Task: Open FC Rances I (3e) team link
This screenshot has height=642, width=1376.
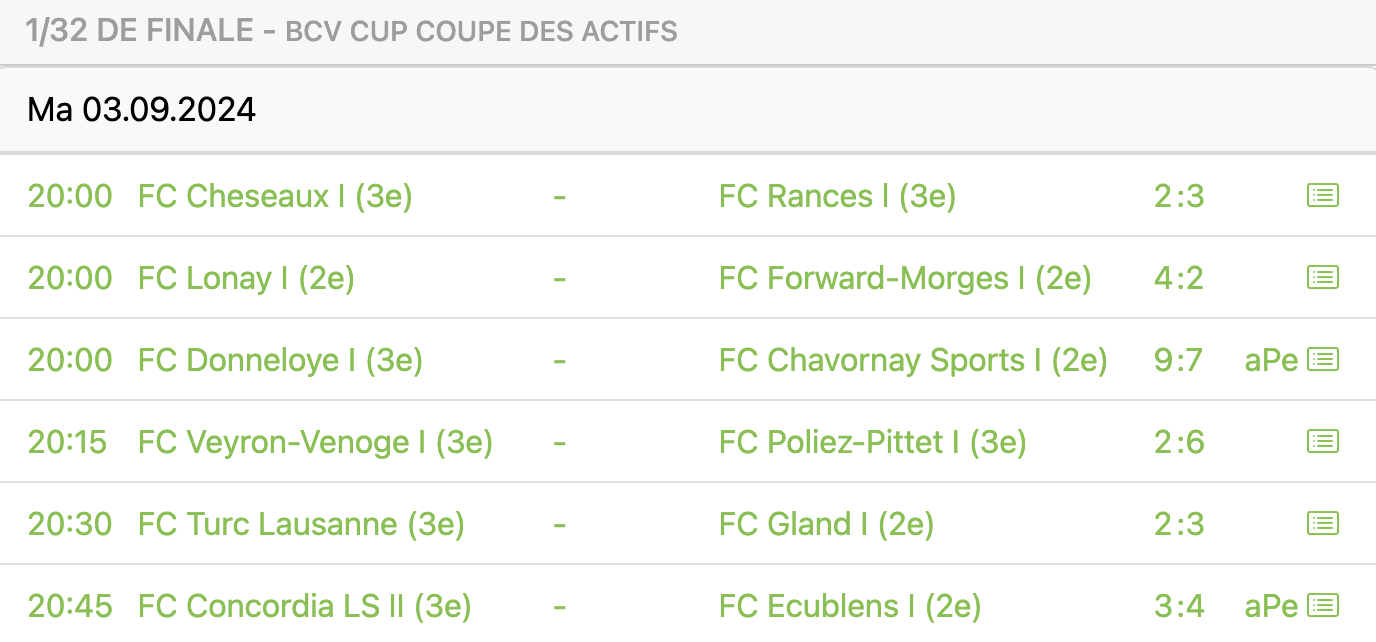Action: click(837, 197)
